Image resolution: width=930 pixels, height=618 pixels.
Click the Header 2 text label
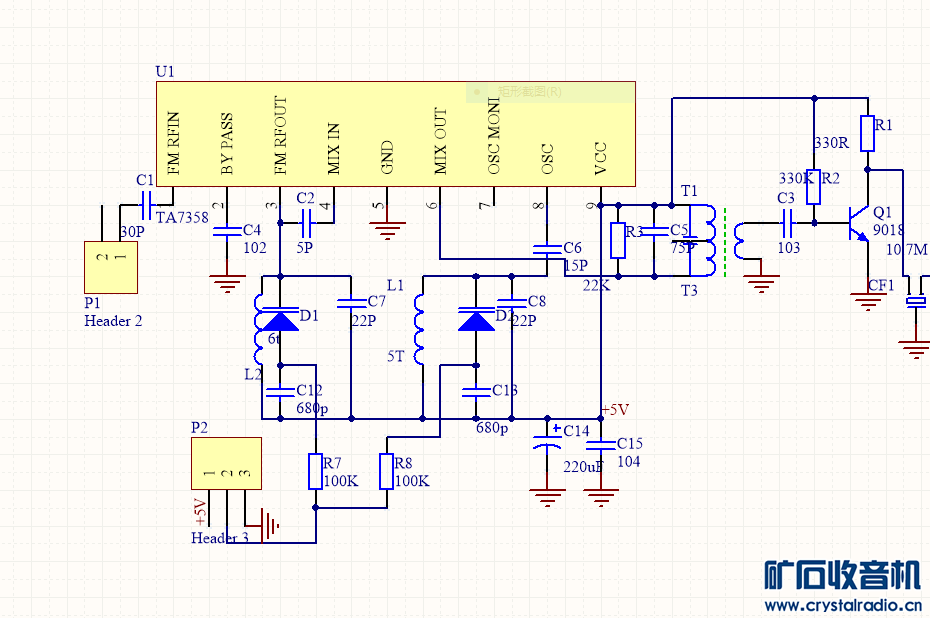[x=113, y=321]
